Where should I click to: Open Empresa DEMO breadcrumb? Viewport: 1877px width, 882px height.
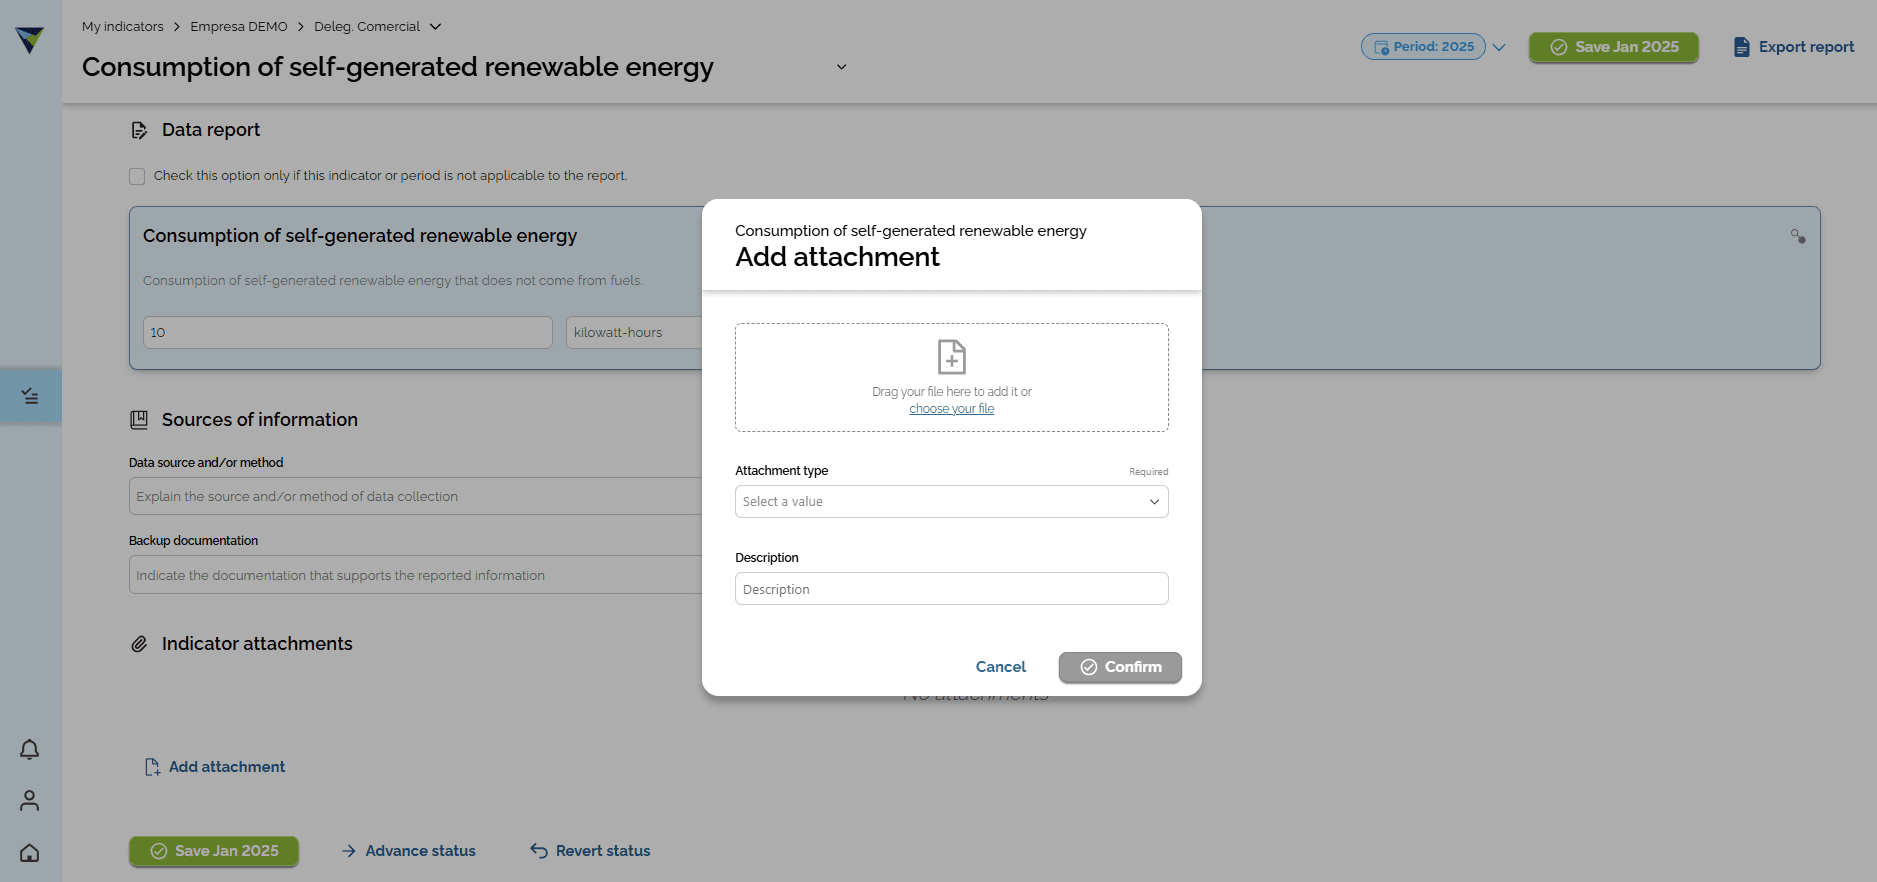click(239, 27)
